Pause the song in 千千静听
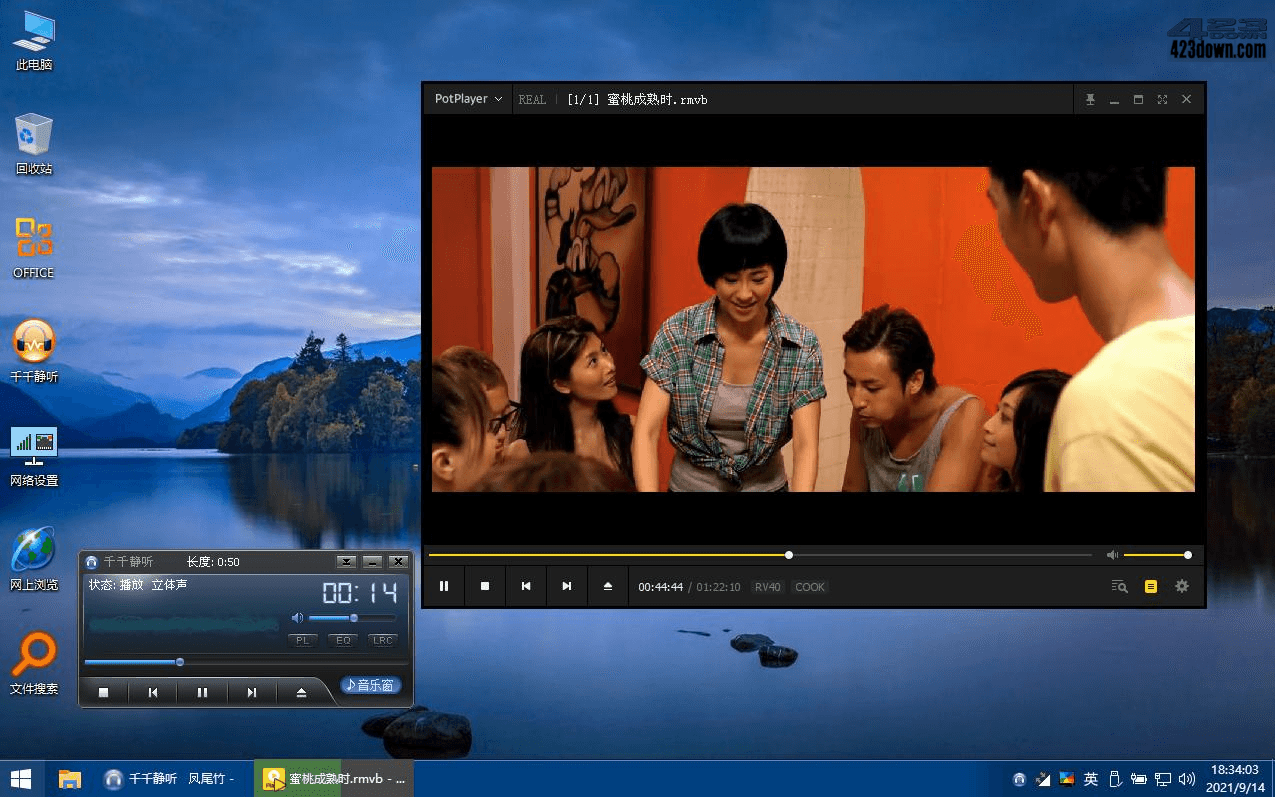The width and height of the screenshot is (1275, 797). pos(202,692)
